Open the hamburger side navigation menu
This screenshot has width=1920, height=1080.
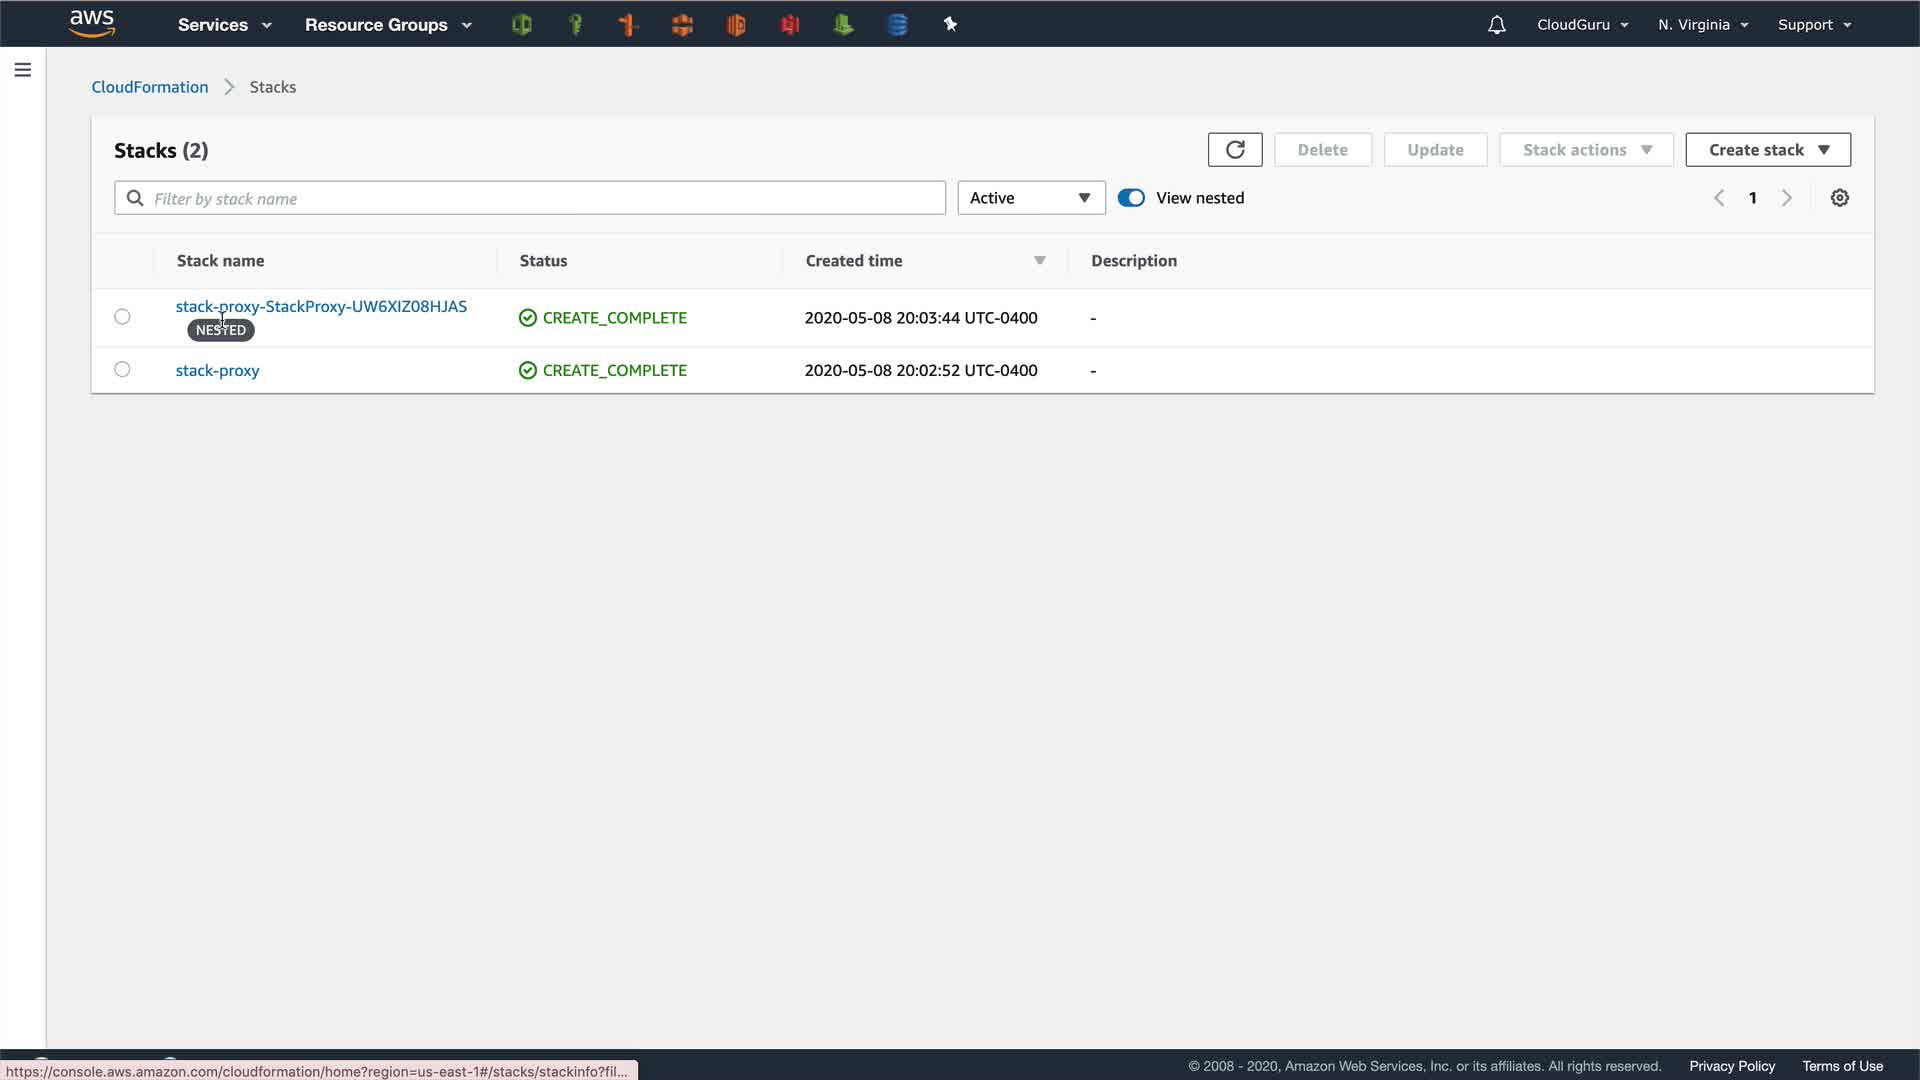click(x=23, y=70)
